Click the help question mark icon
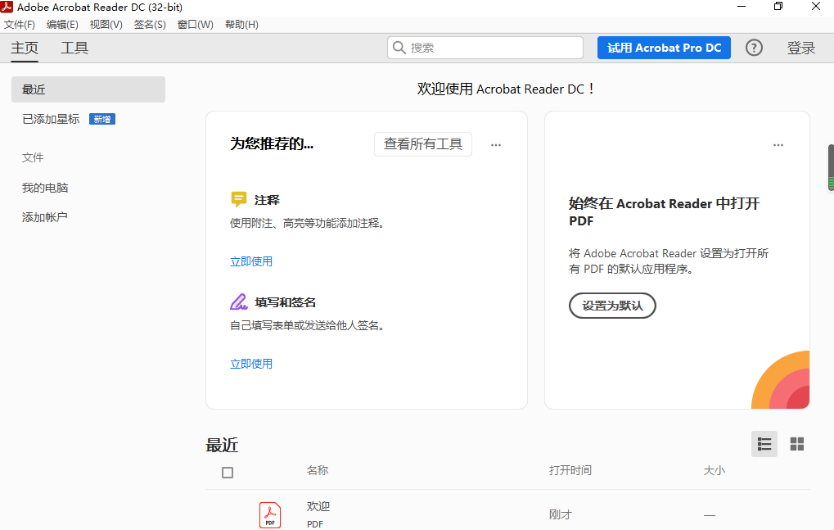The width and height of the screenshot is (834, 530). tap(754, 48)
